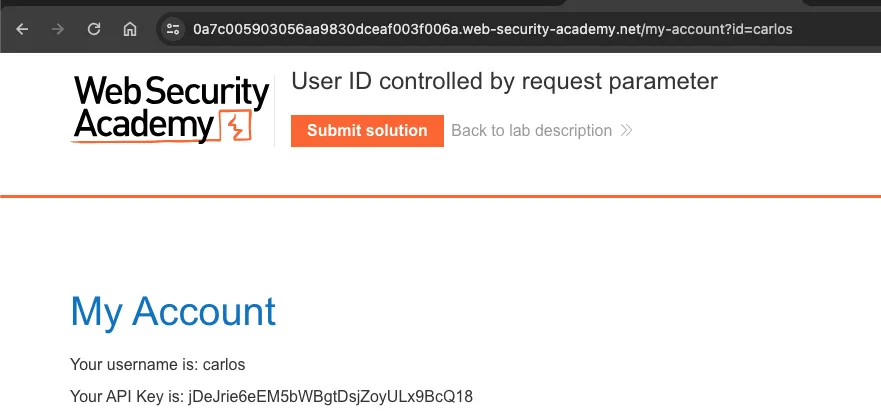The height and width of the screenshot is (419, 881).
Task: Click the browser back arrow
Action: [x=22, y=29]
